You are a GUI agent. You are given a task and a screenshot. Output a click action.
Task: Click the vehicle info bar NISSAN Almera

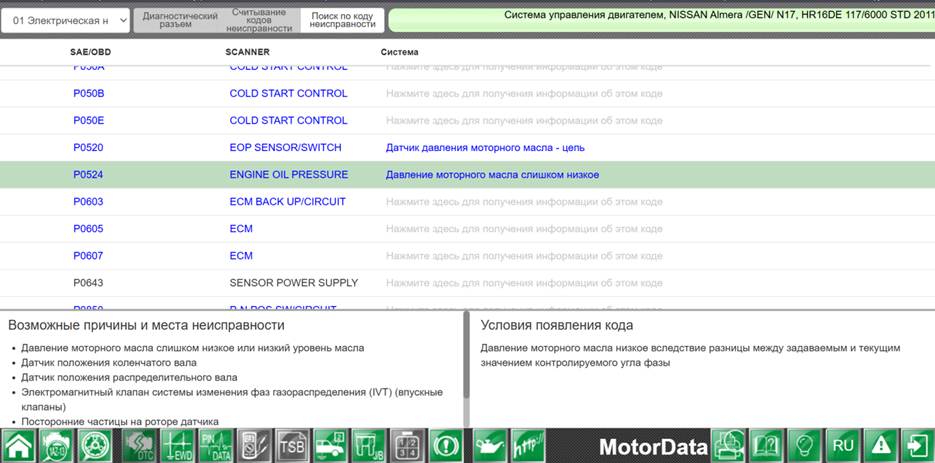[662, 20]
